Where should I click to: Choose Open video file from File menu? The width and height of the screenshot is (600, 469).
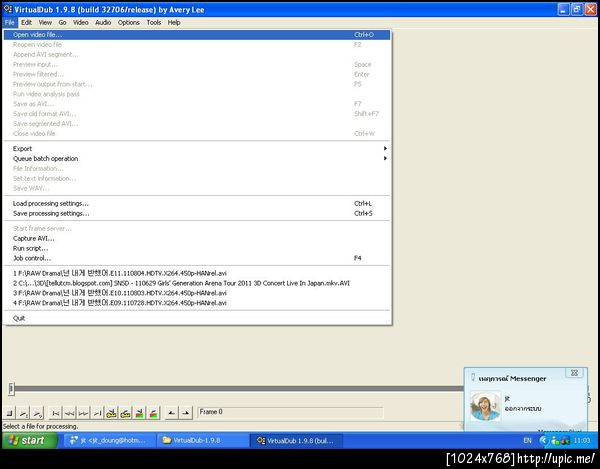[x=197, y=35]
